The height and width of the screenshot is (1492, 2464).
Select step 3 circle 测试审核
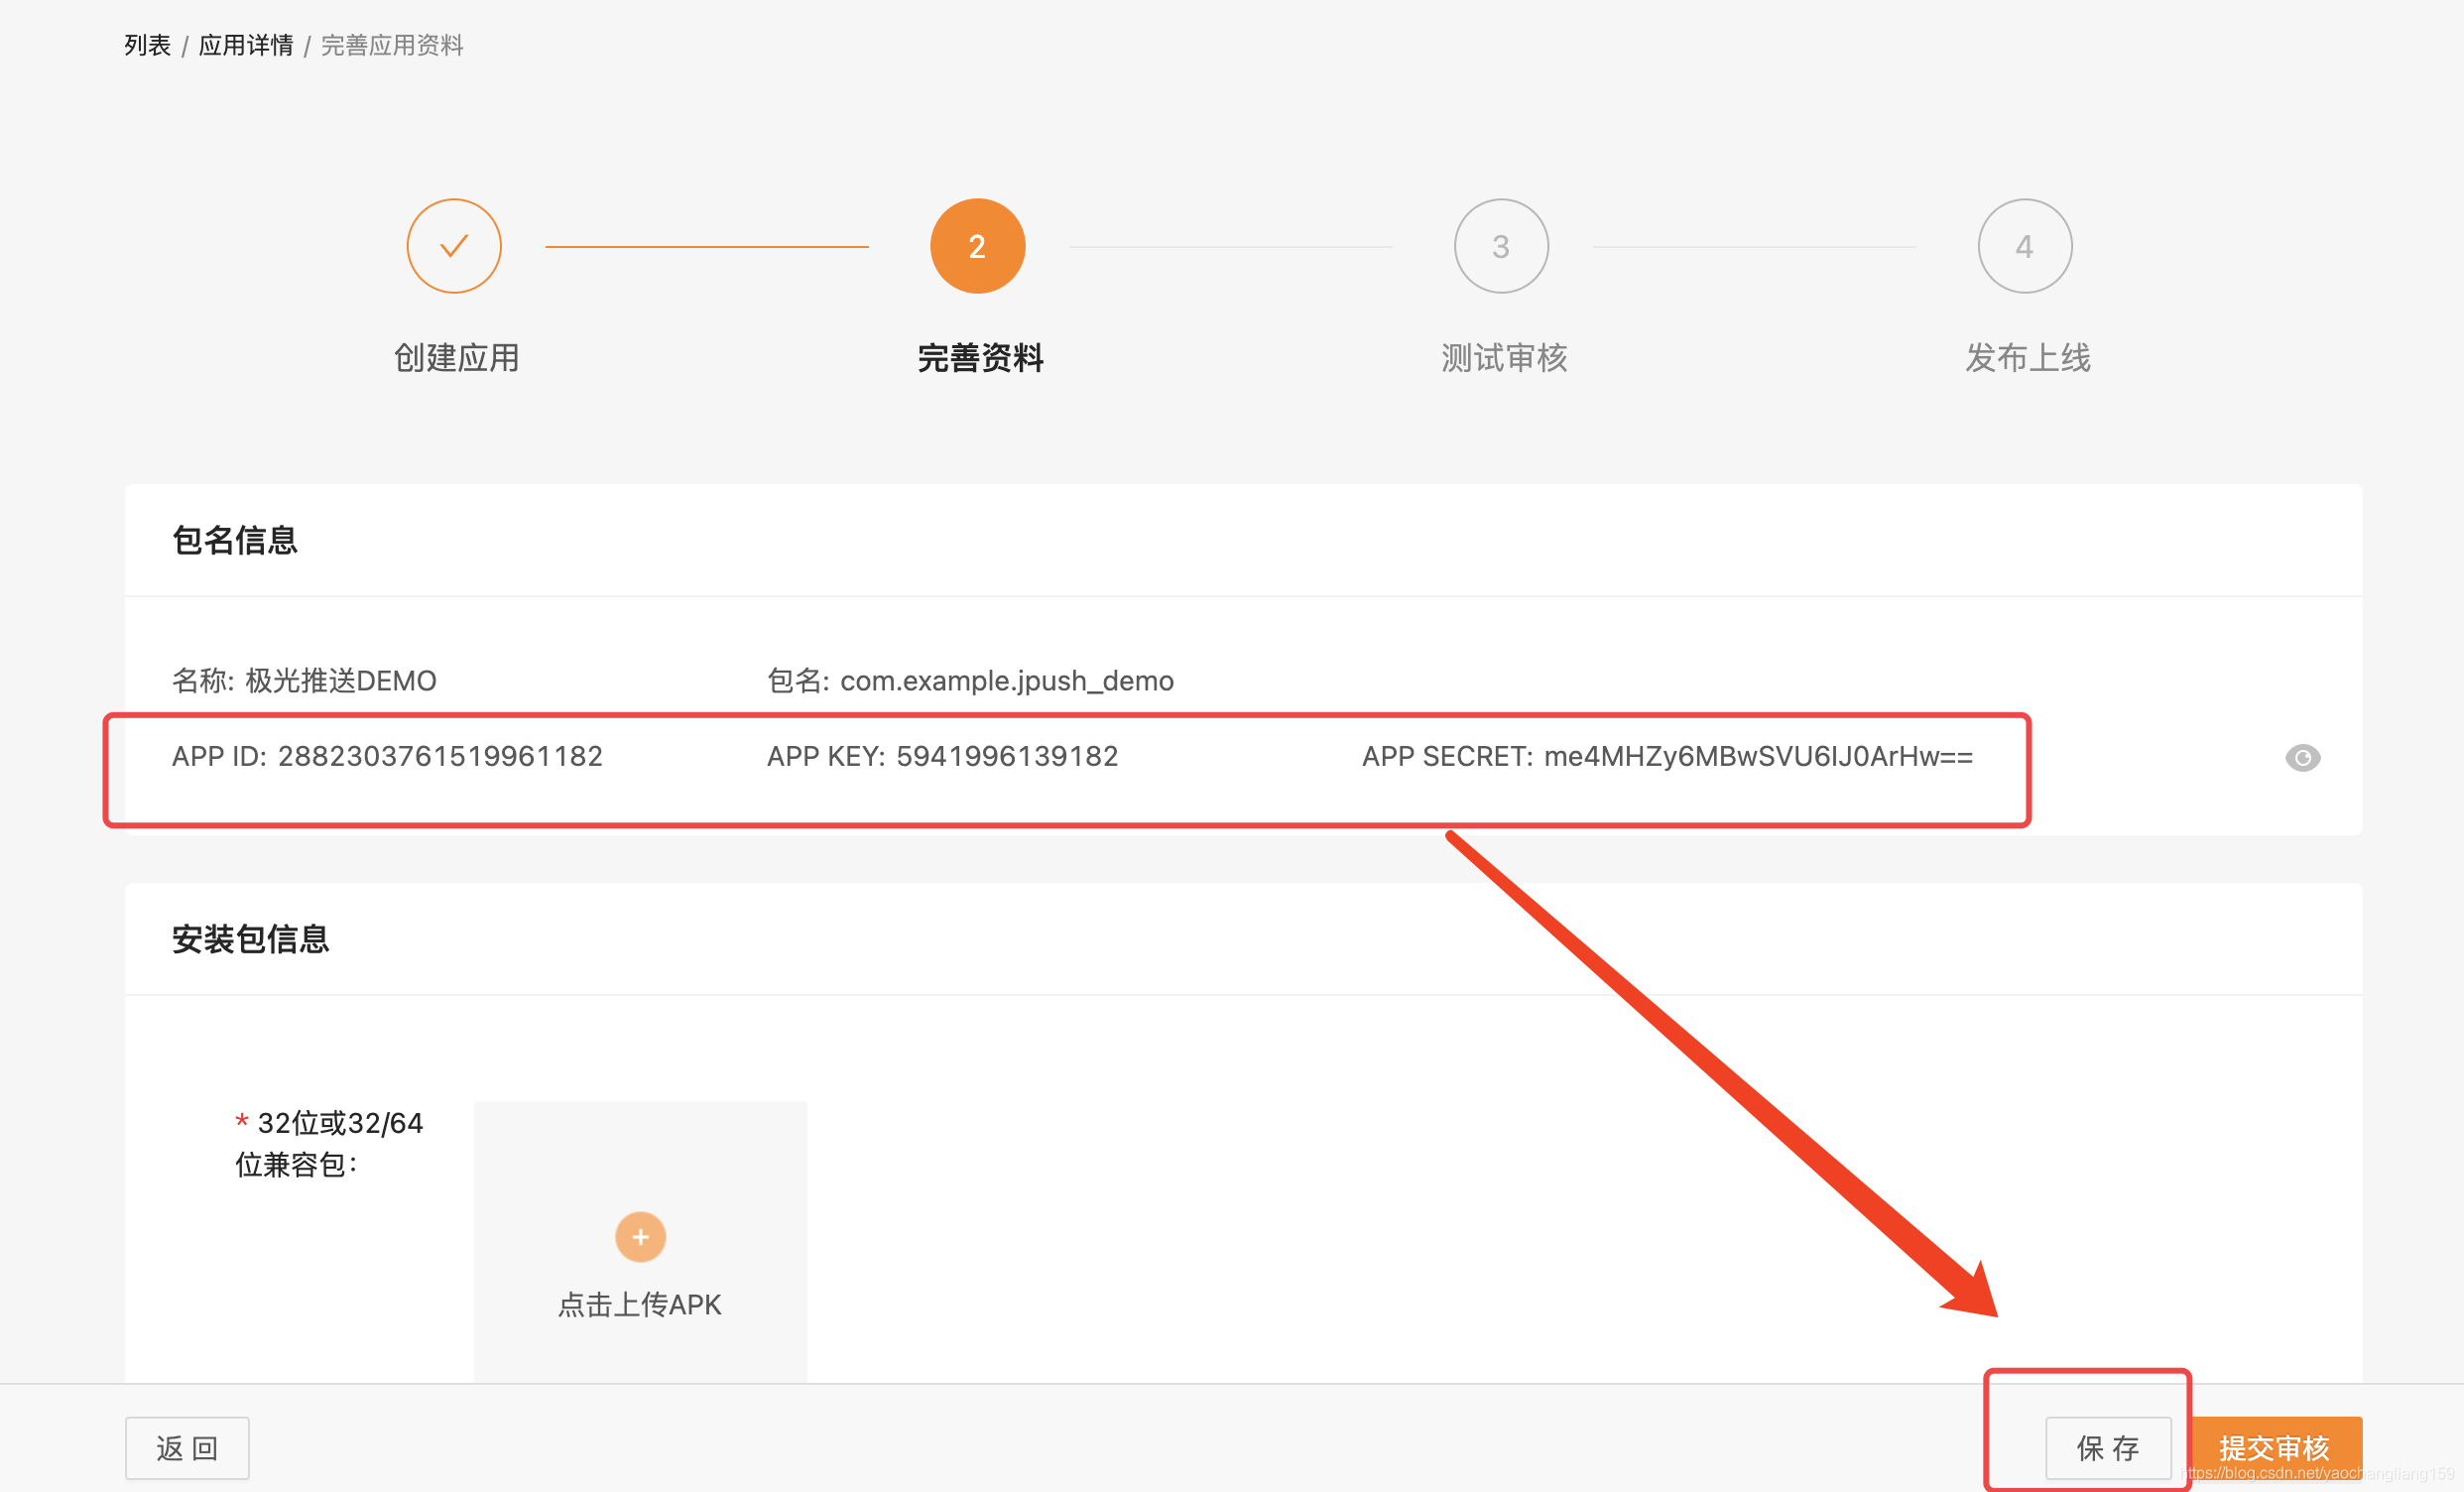[x=1501, y=246]
